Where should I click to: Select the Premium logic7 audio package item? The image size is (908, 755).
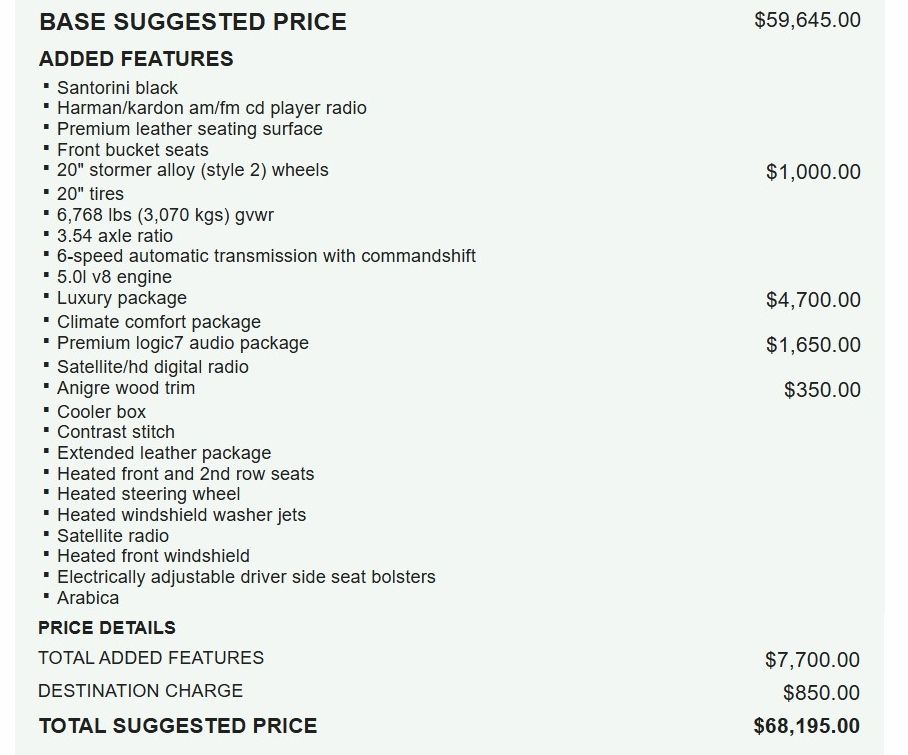pyautogui.click(x=182, y=343)
